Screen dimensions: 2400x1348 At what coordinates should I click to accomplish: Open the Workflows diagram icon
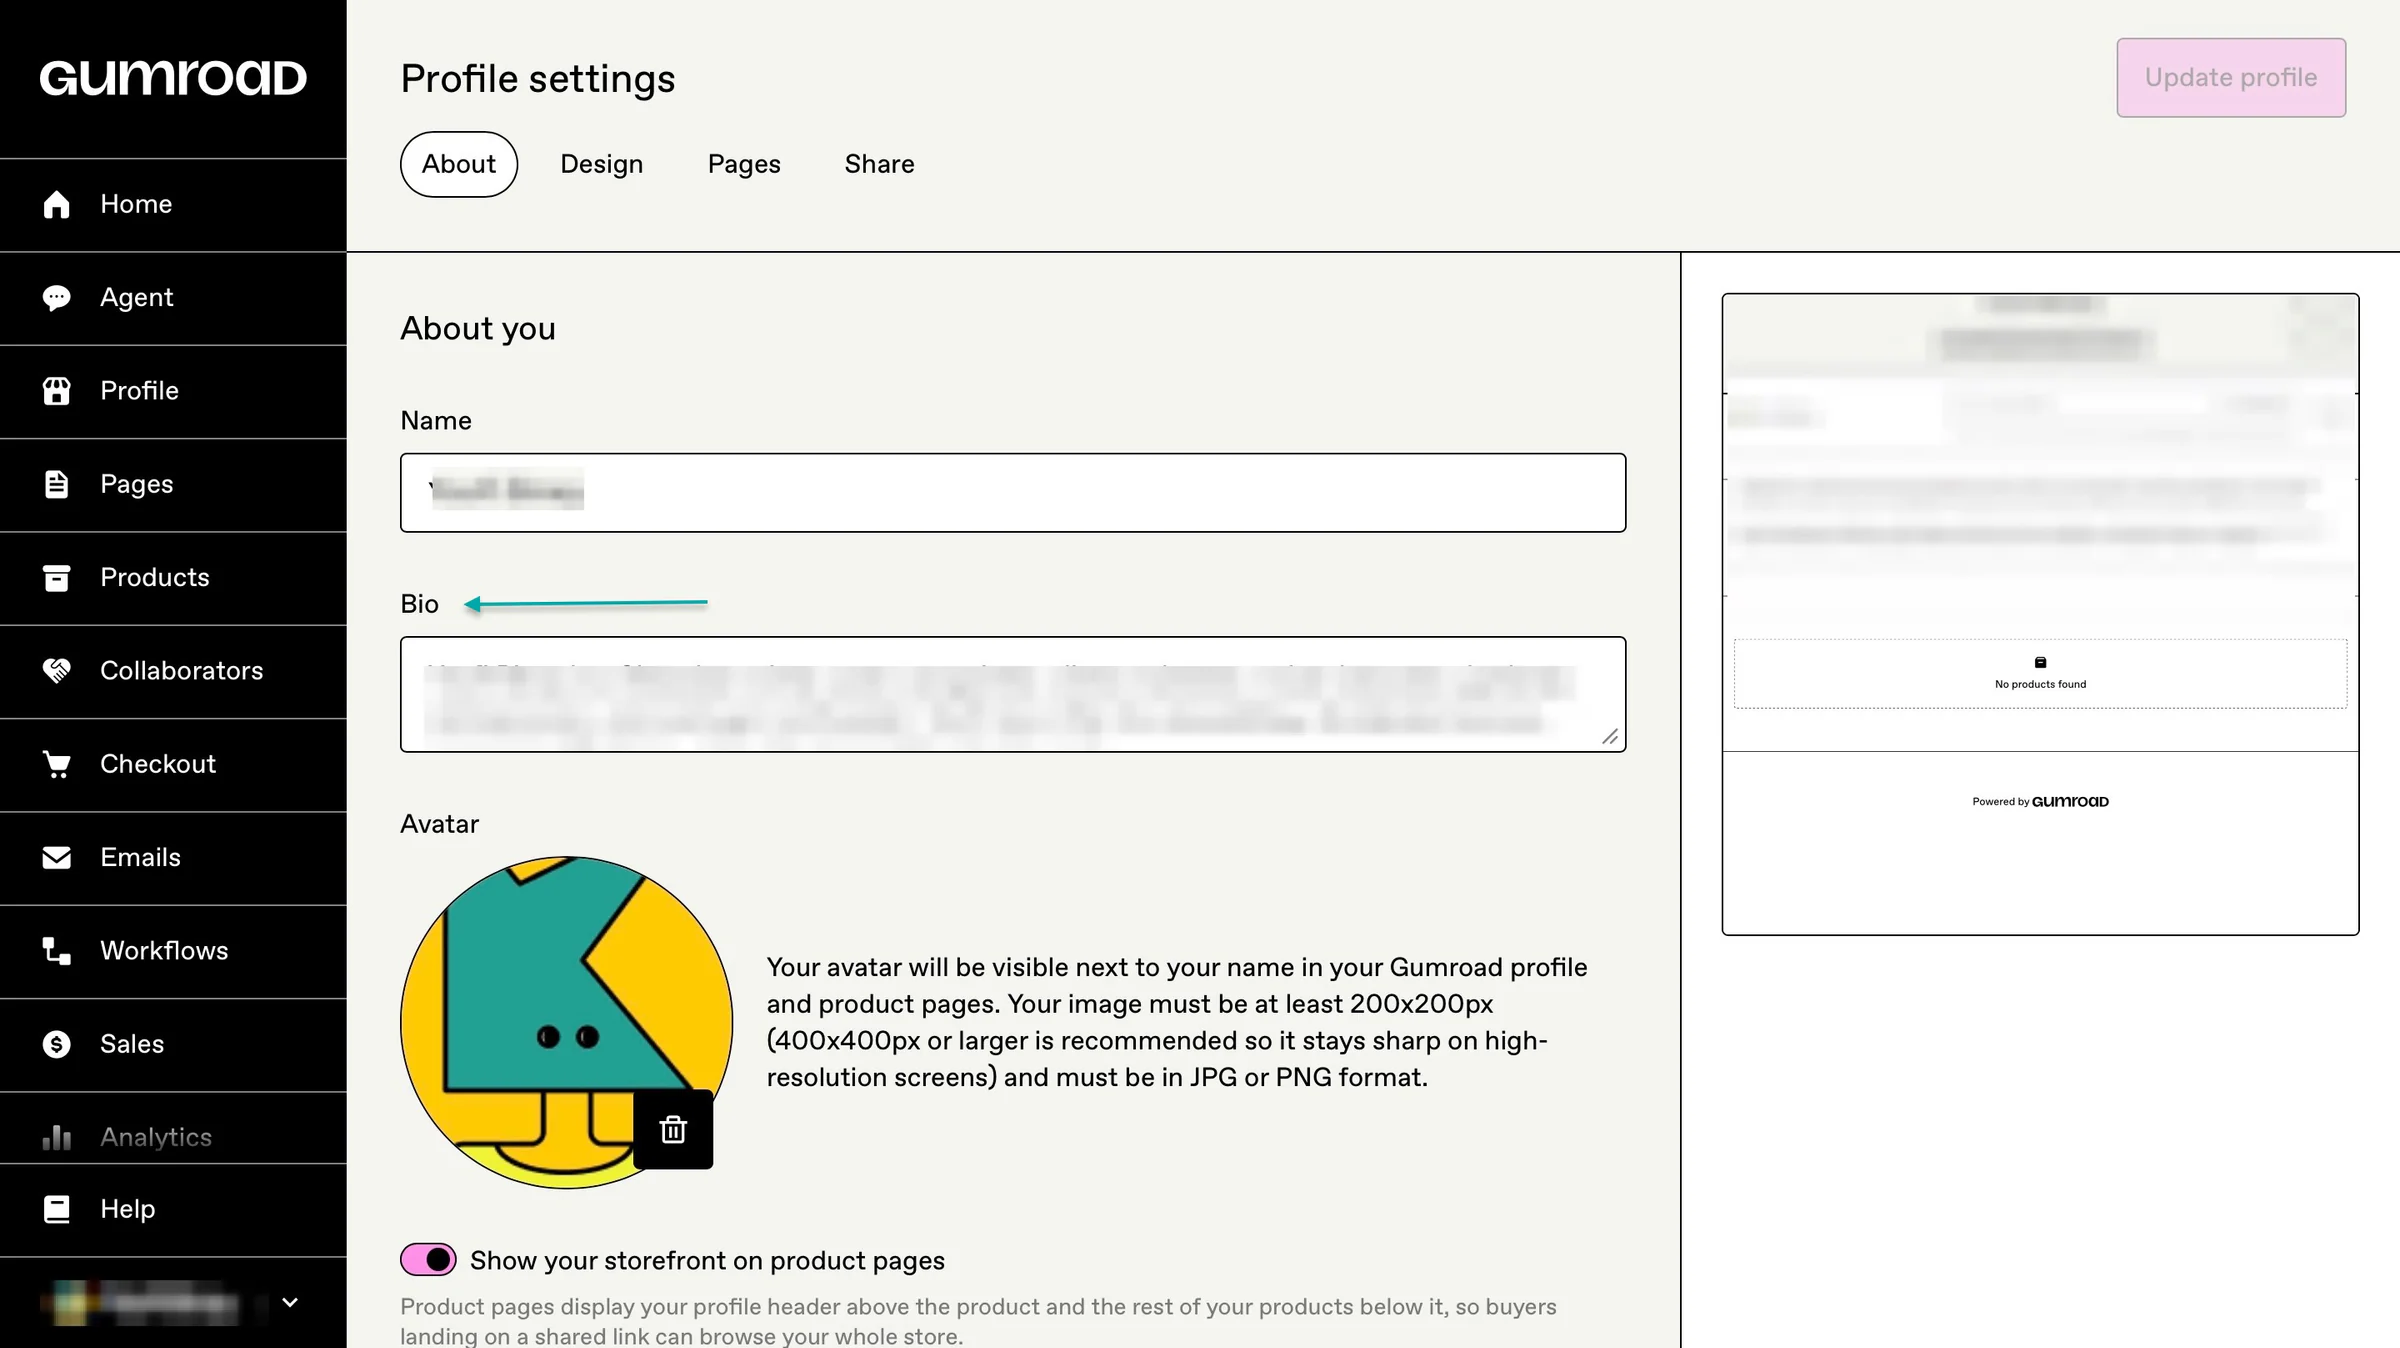pyautogui.click(x=57, y=951)
